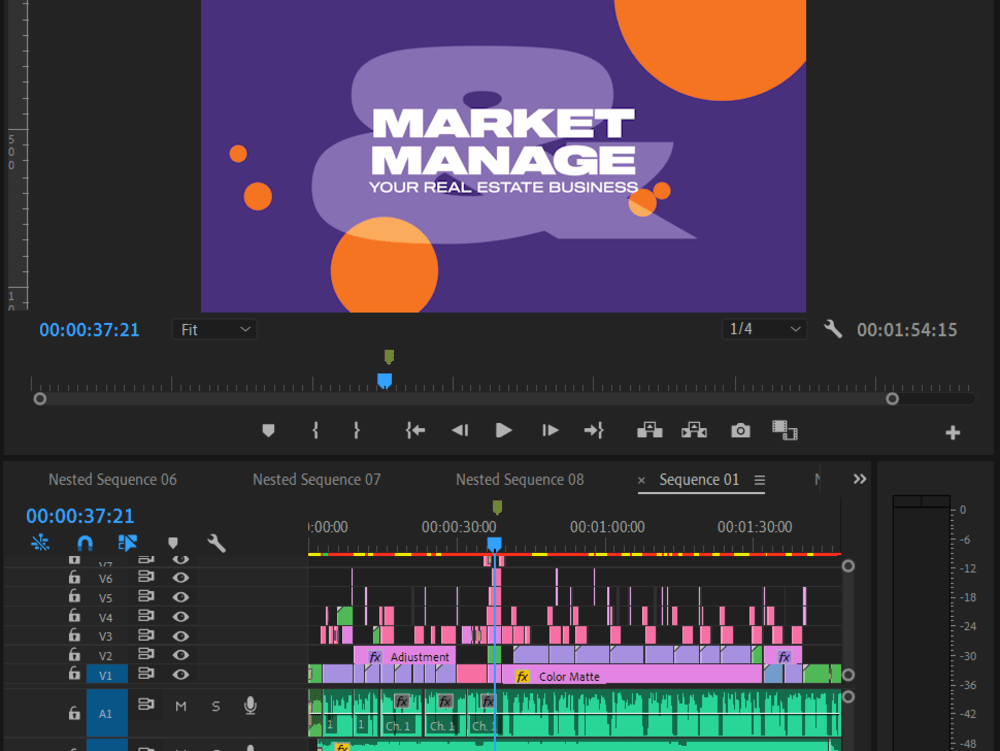Step forward one frame
Image resolution: width=1000 pixels, height=751 pixels.
550,431
